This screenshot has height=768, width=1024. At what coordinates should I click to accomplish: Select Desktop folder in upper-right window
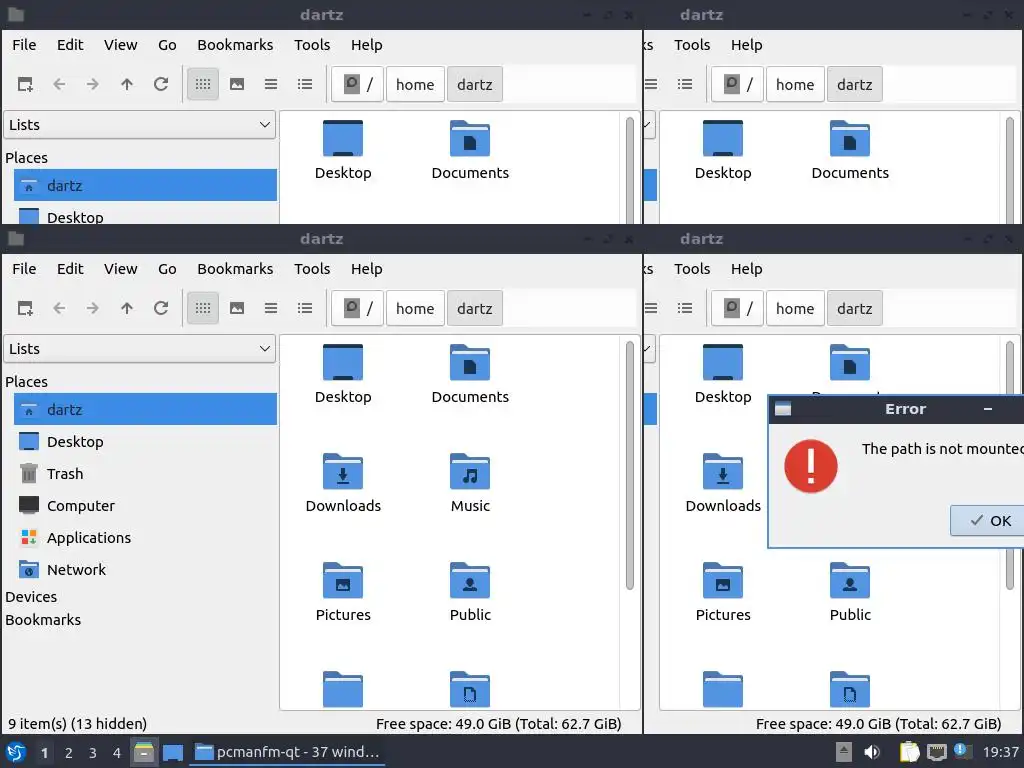(723, 150)
